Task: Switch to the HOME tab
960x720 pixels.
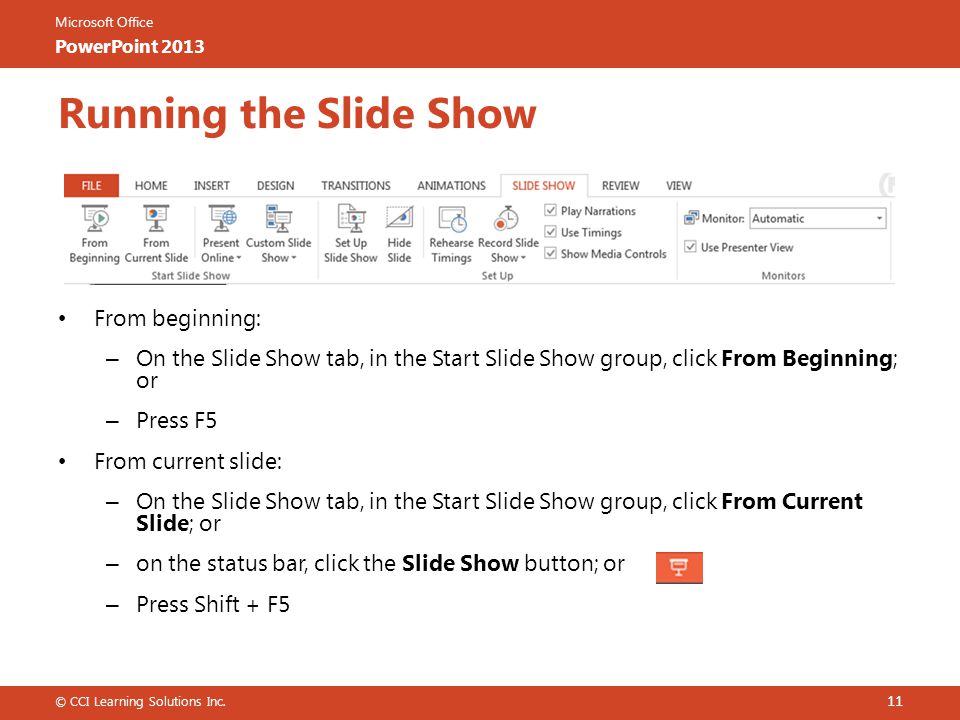Action: [151, 186]
